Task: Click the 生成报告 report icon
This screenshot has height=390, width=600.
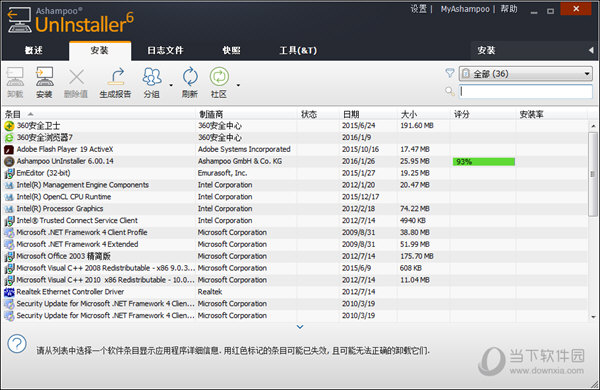Action: click(x=116, y=77)
